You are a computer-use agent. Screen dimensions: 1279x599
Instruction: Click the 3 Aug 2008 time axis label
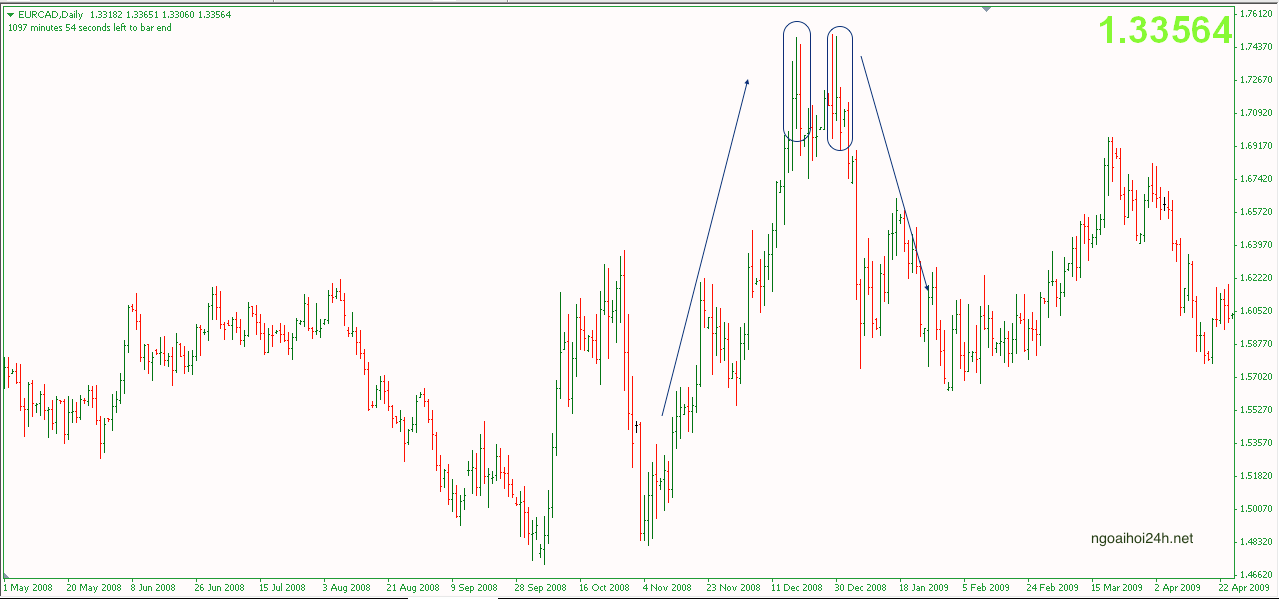347,588
